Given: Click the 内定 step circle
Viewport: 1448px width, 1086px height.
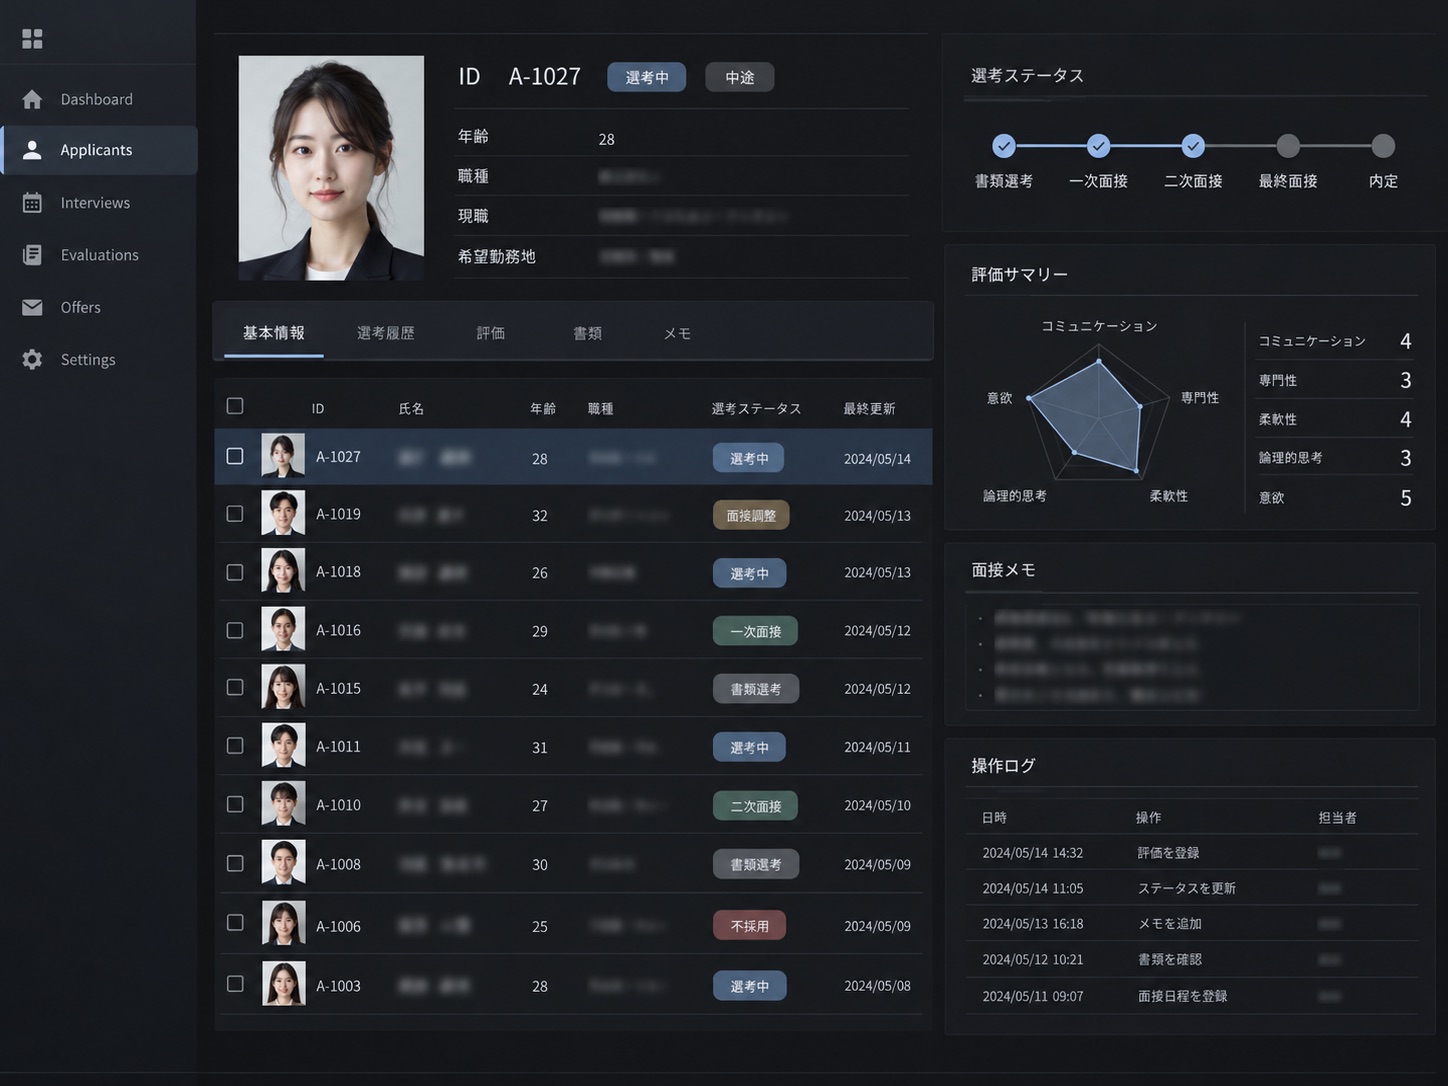Looking at the screenshot, I should [1383, 146].
